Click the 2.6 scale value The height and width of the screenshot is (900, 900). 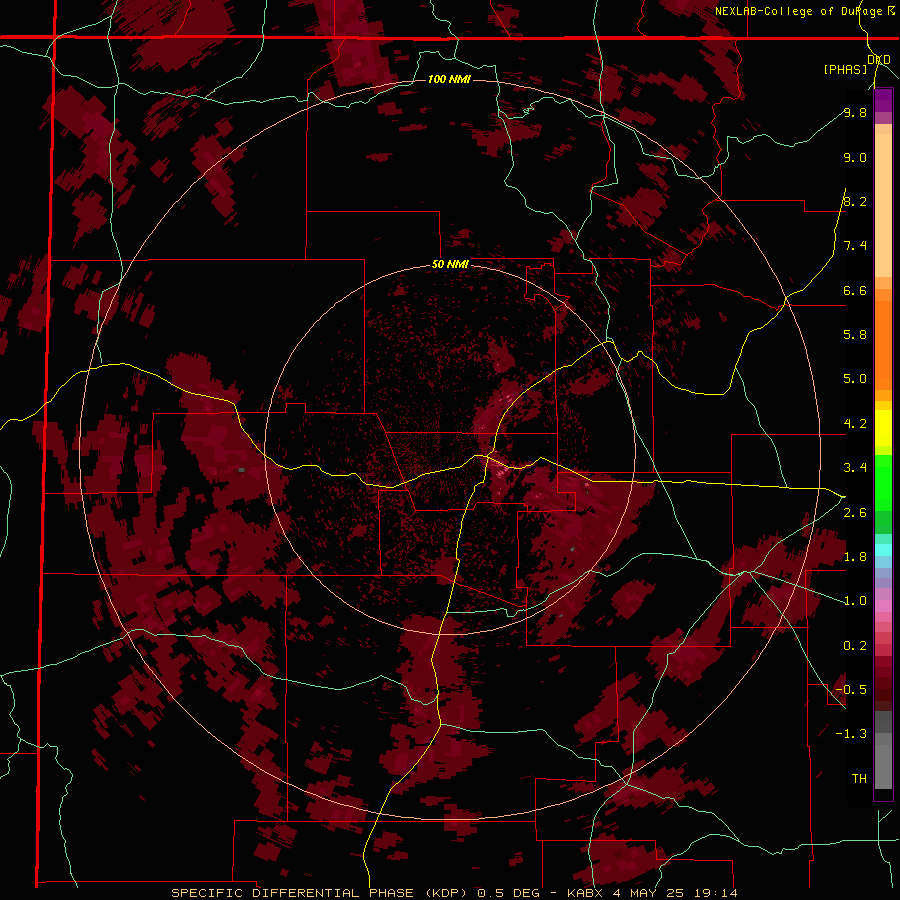click(x=855, y=513)
